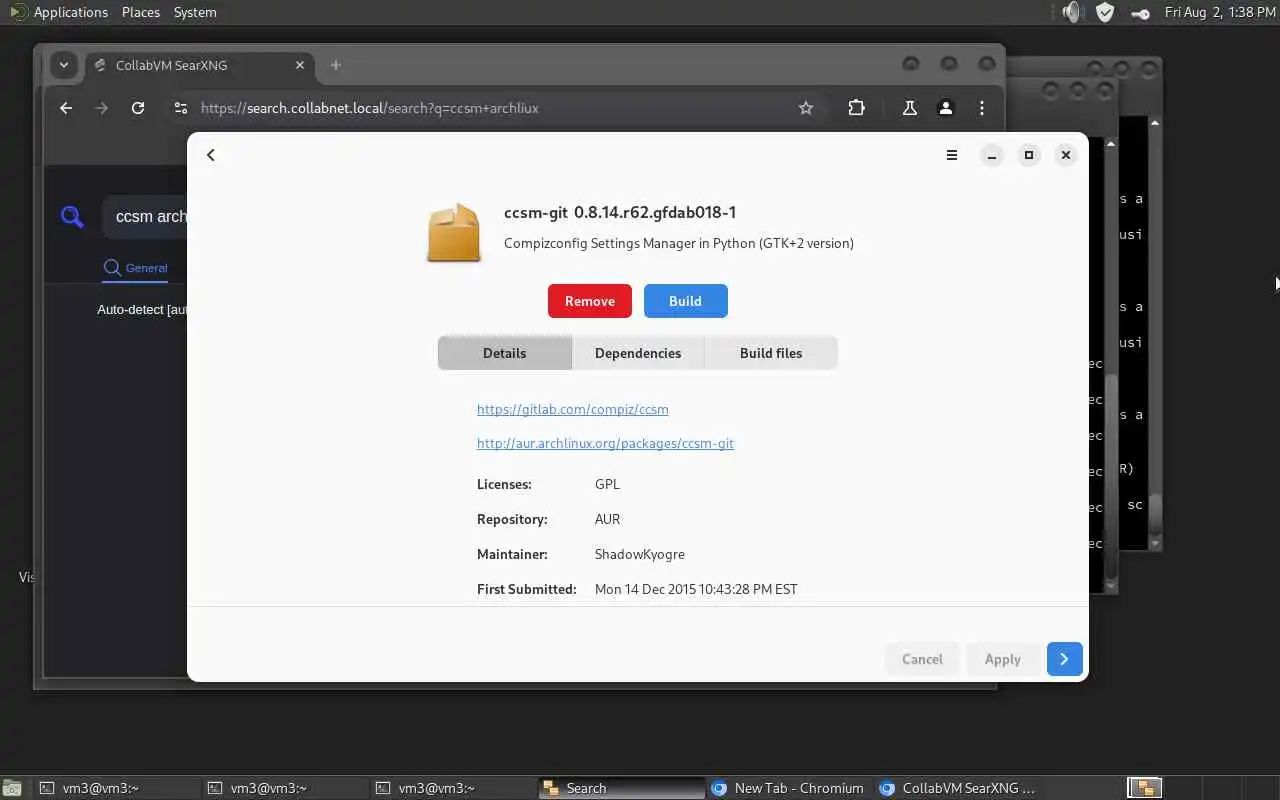Click the key tray icon
1280x800 pixels.
click(x=1139, y=13)
